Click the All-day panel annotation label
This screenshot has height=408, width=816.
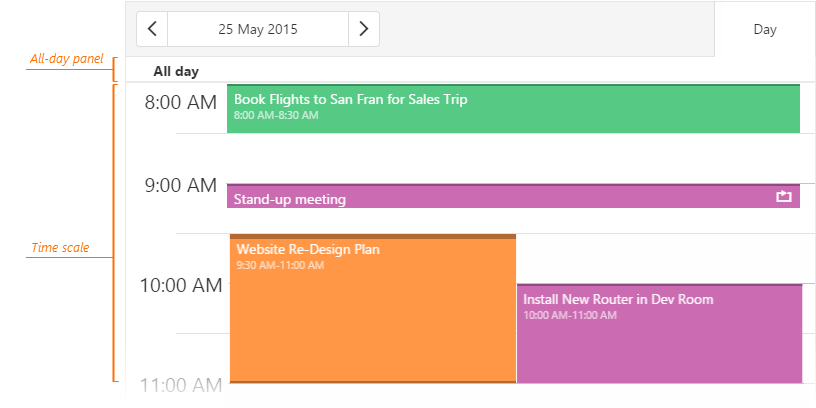click(66, 60)
